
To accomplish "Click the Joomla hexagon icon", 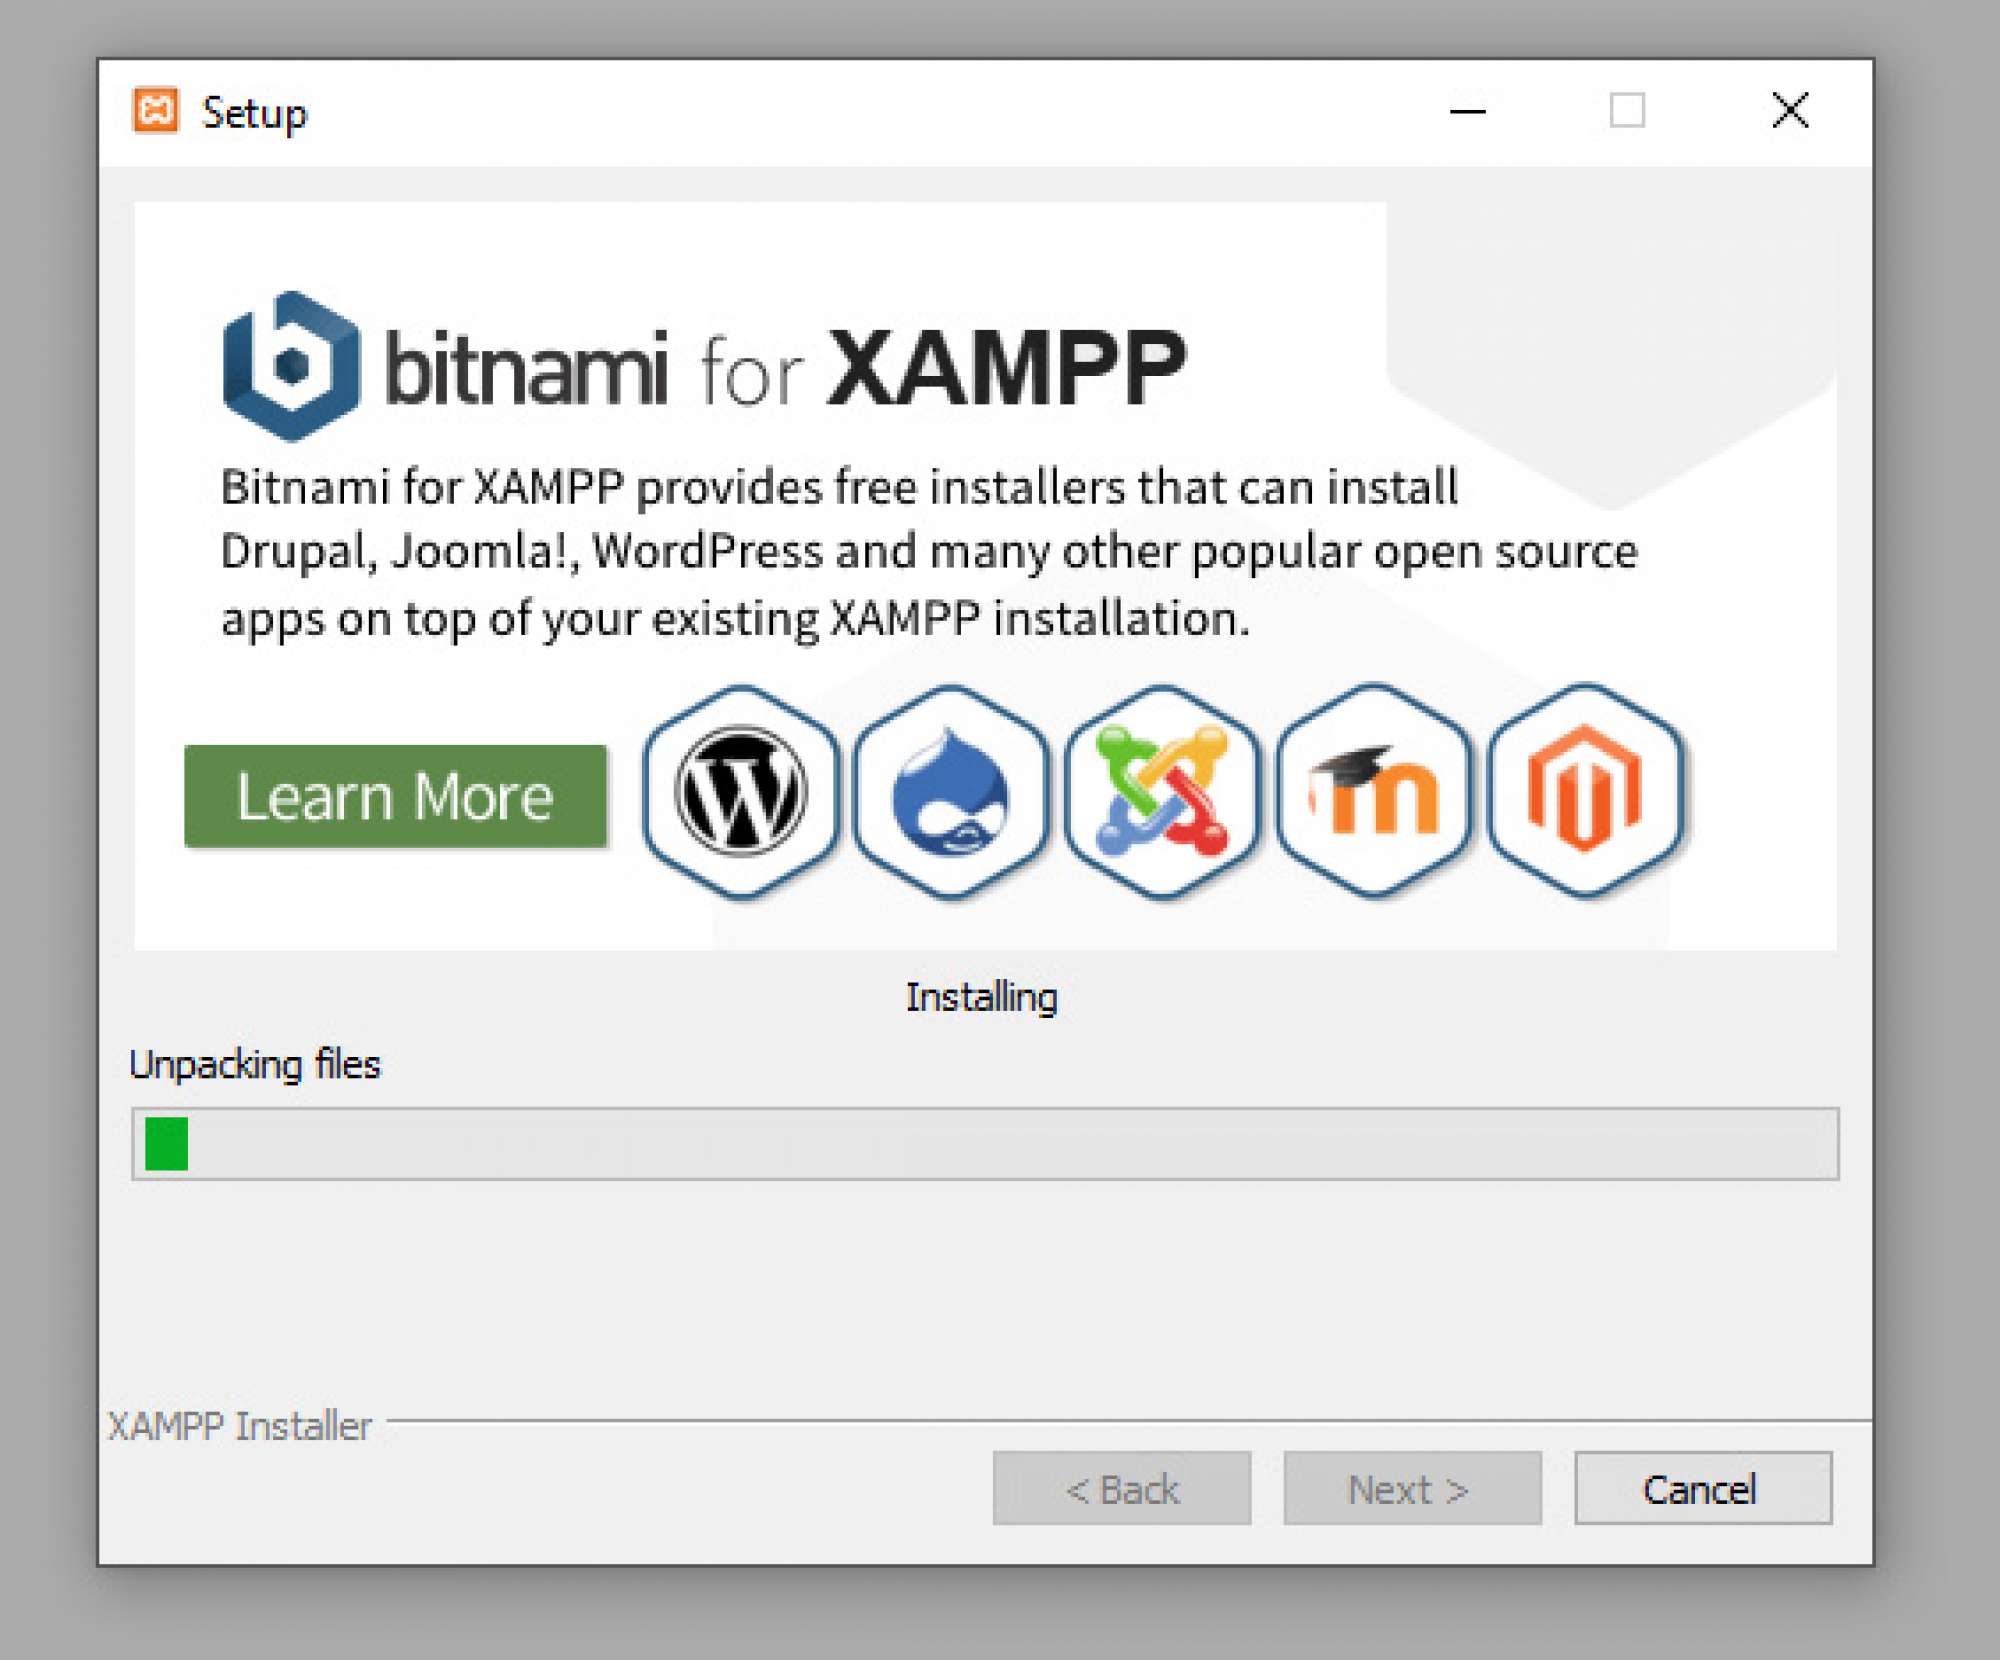I will pos(1162,791).
